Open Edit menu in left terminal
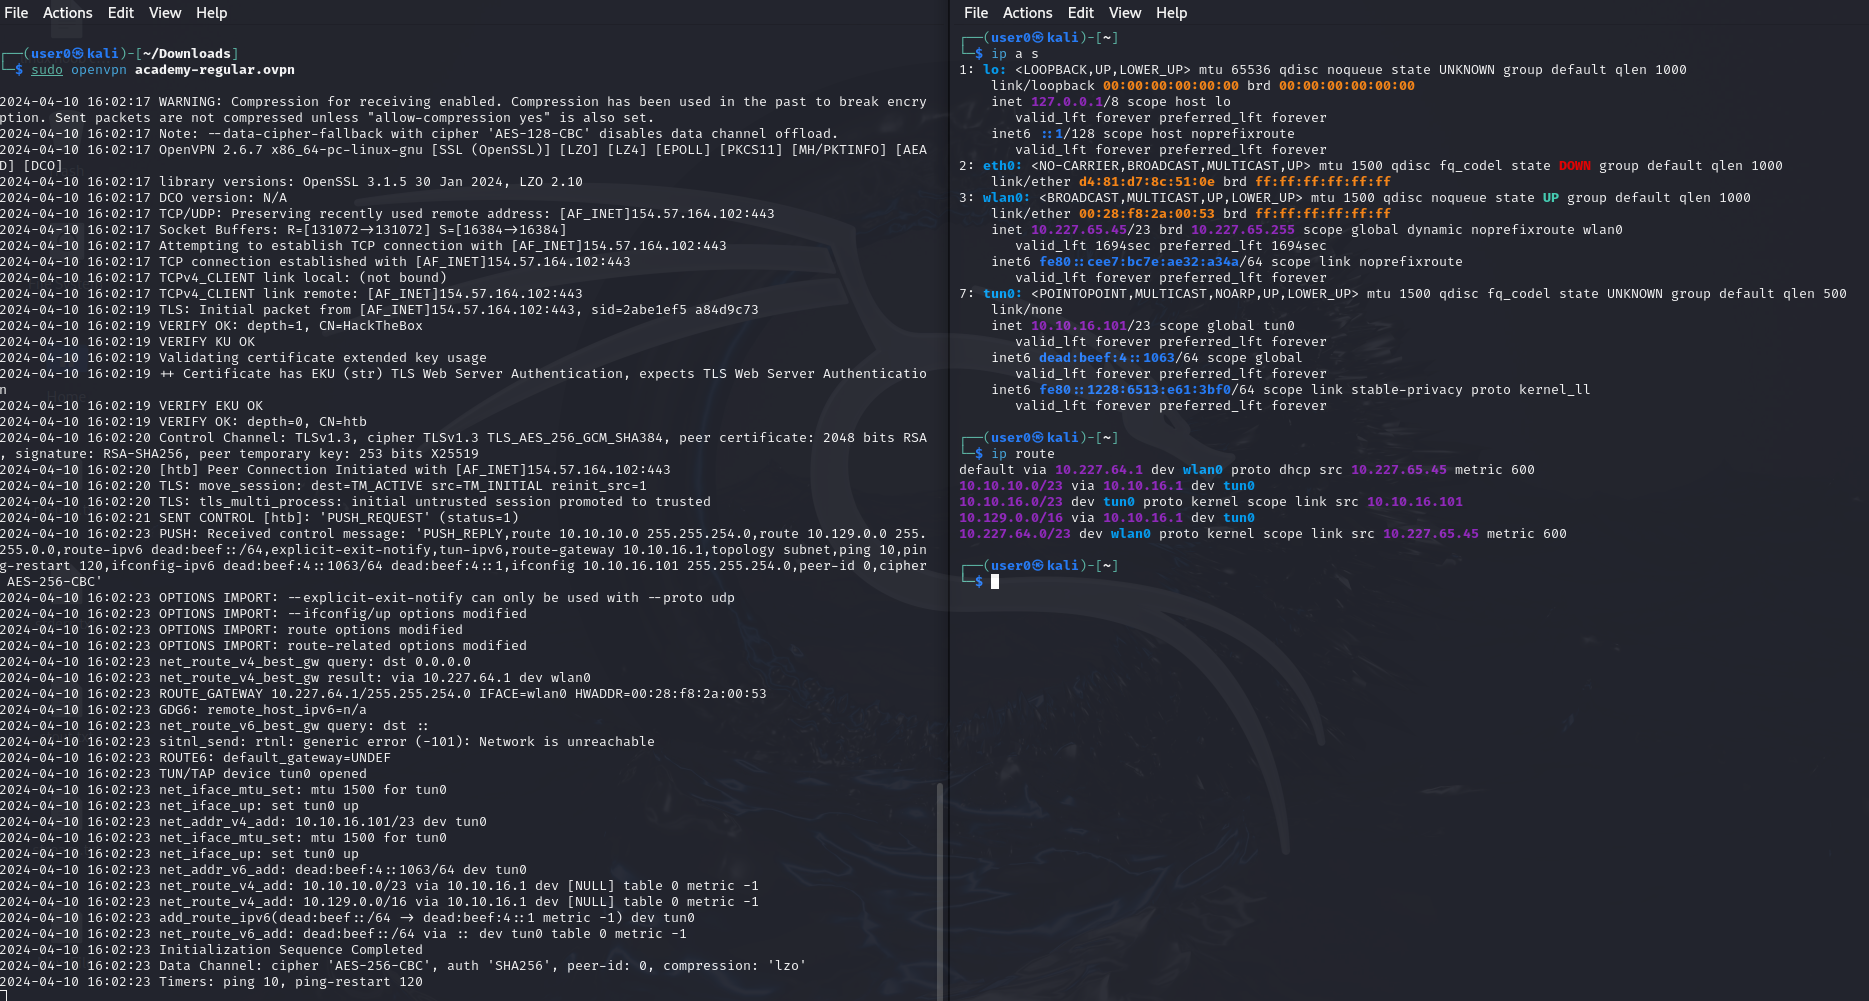This screenshot has width=1869, height=1001. [x=121, y=13]
